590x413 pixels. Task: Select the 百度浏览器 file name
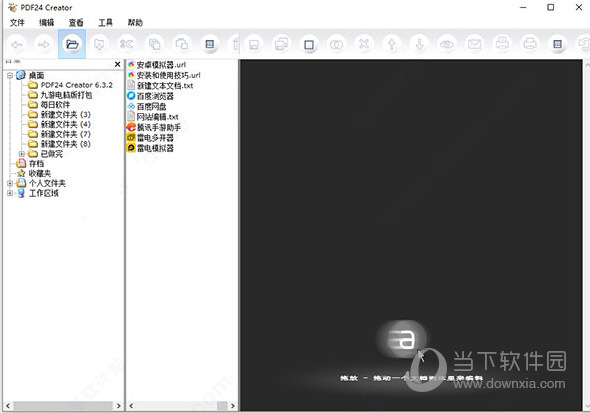[155, 96]
